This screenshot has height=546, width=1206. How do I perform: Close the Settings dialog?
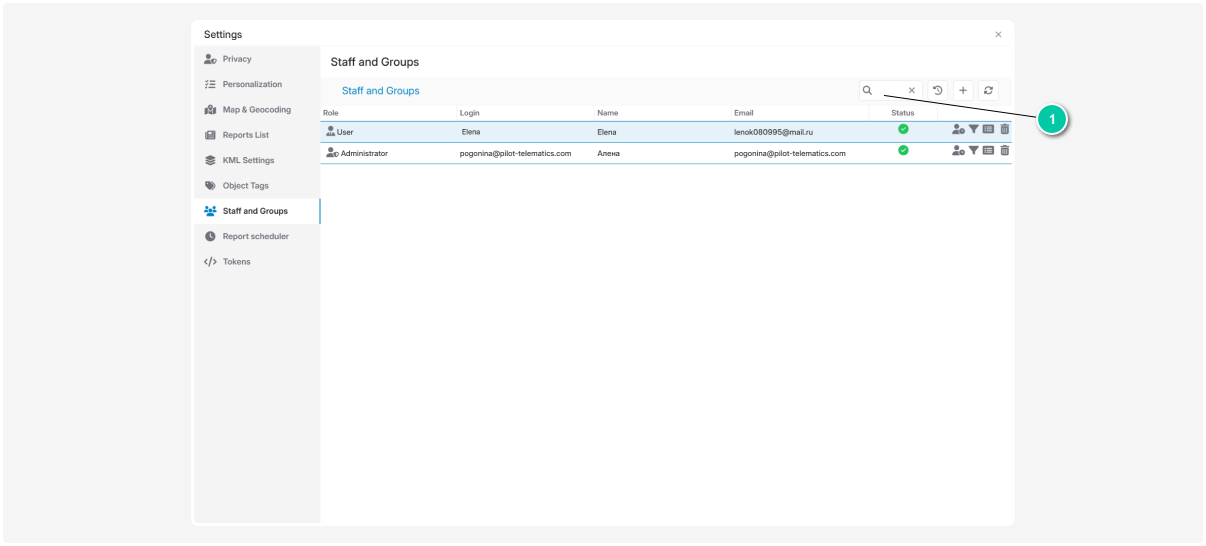point(998,35)
